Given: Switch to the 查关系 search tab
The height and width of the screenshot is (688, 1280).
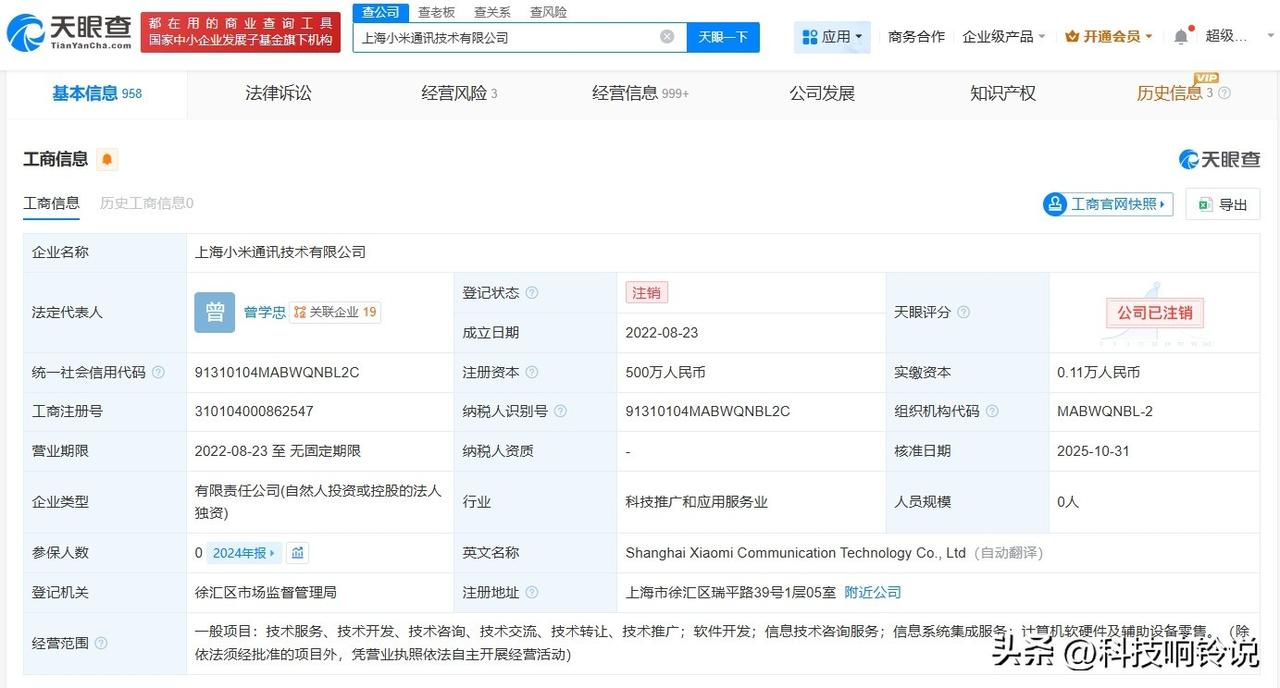Looking at the screenshot, I should [492, 12].
